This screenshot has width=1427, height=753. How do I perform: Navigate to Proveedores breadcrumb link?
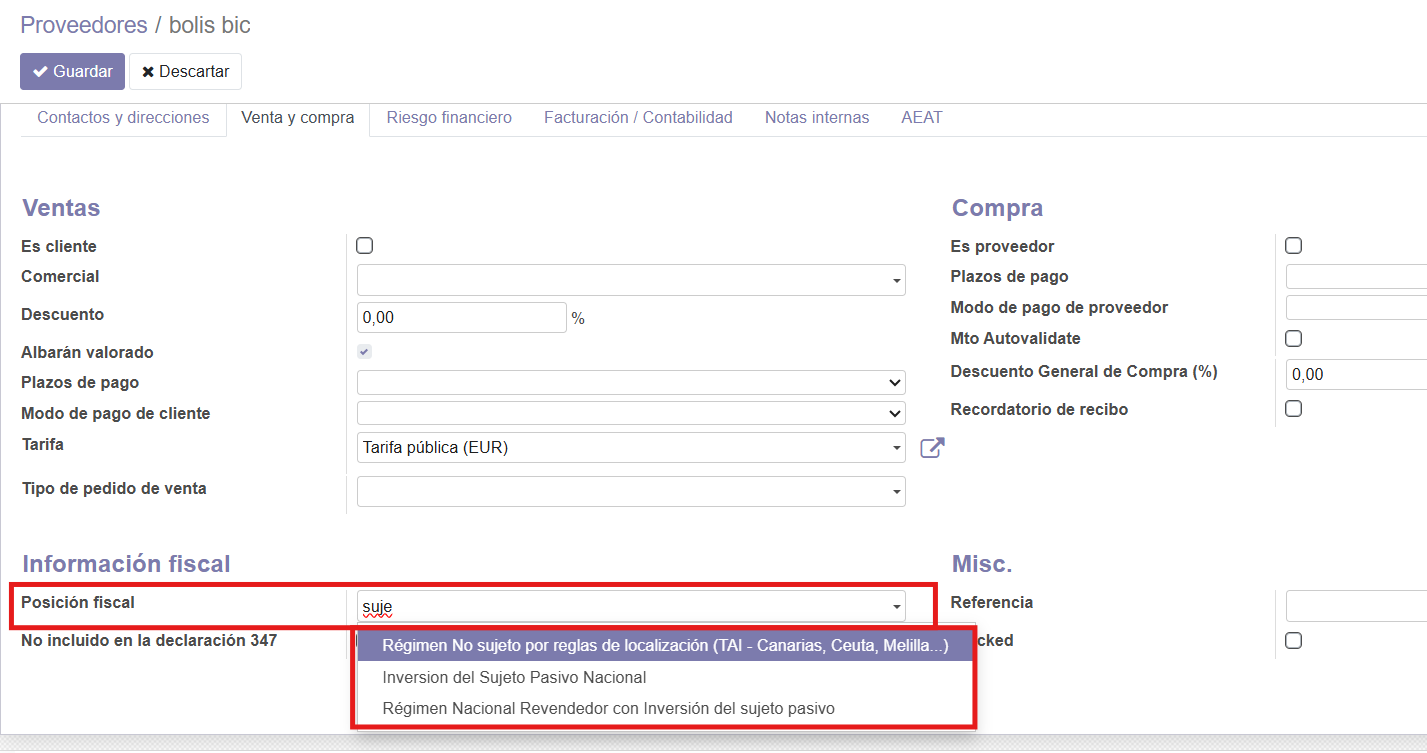(83, 25)
